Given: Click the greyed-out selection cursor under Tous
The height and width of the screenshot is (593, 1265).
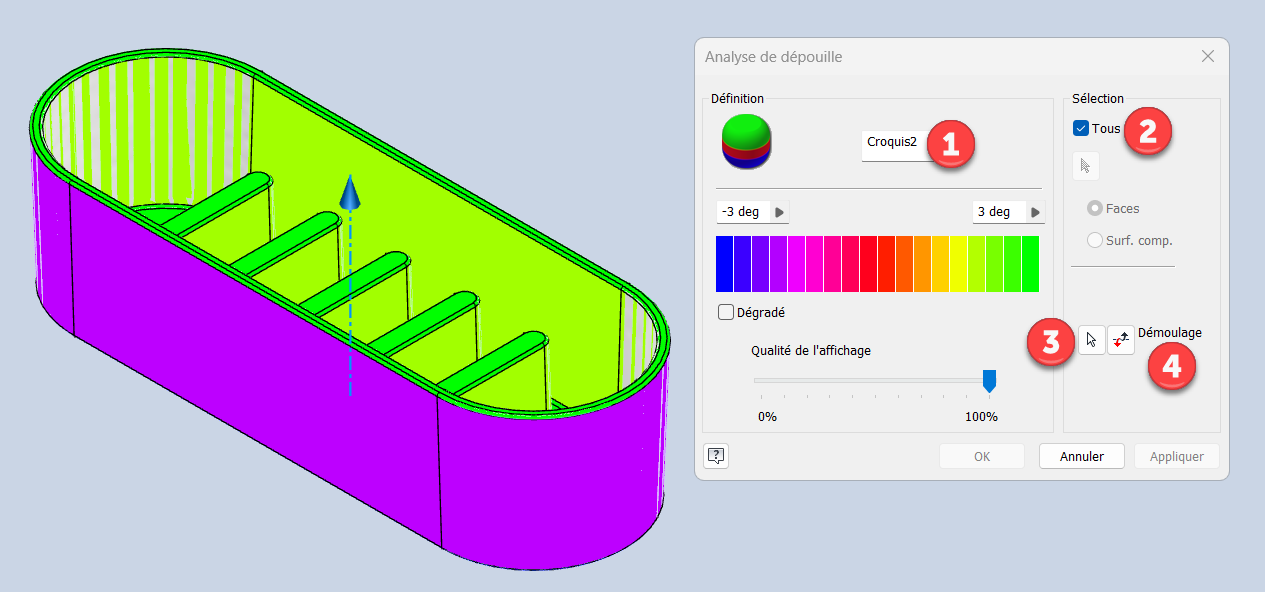Looking at the screenshot, I should coord(1085,166).
